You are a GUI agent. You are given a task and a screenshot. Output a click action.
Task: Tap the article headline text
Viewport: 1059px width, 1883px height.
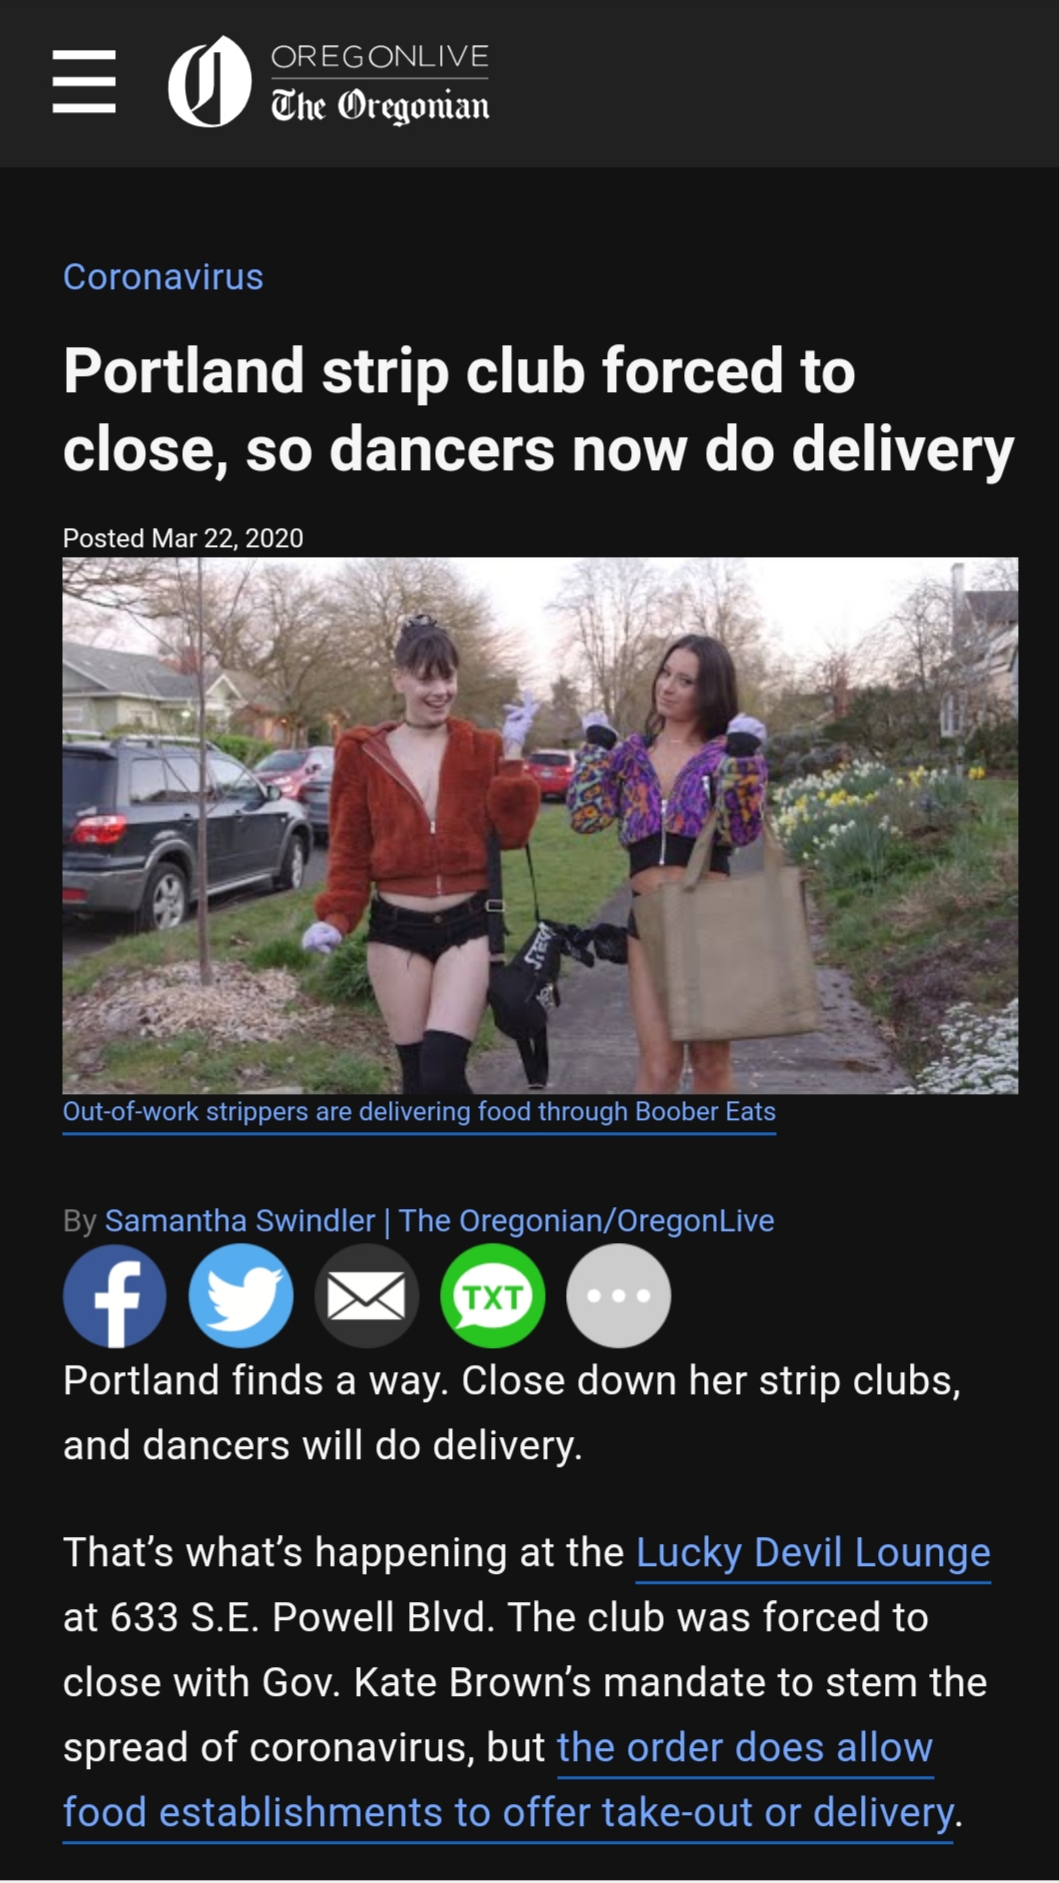539,410
